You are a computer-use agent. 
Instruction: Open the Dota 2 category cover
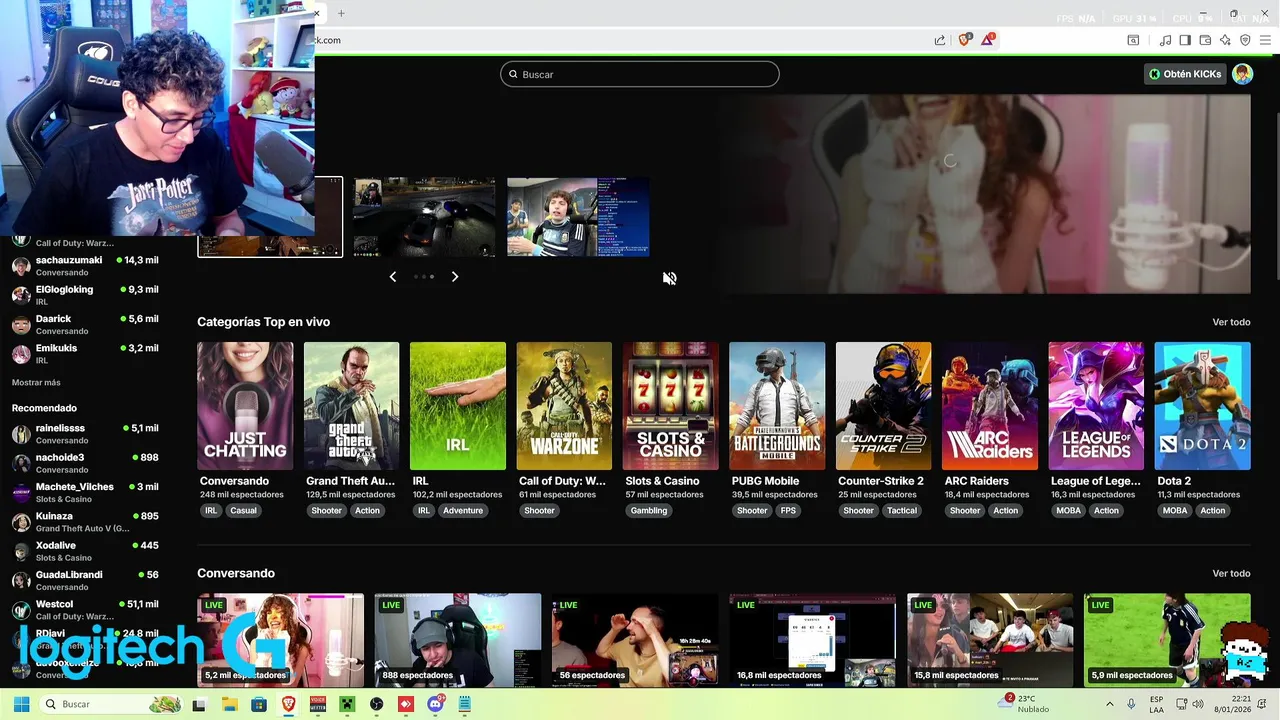pos(1202,406)
